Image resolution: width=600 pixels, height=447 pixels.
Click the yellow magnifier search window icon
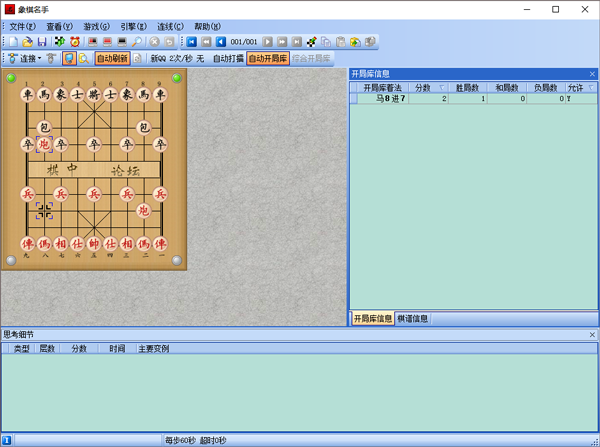tap(84, 59)
